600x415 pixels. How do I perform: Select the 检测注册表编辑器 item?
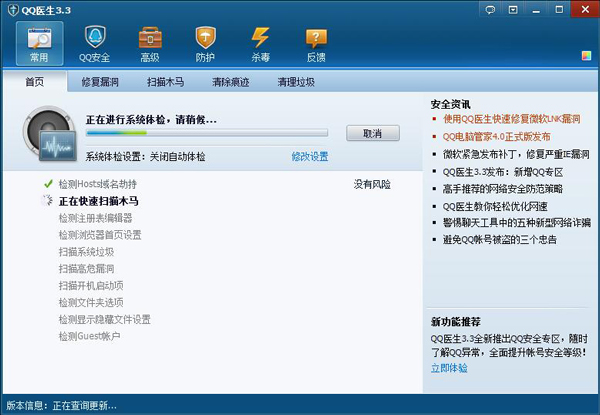95,218
